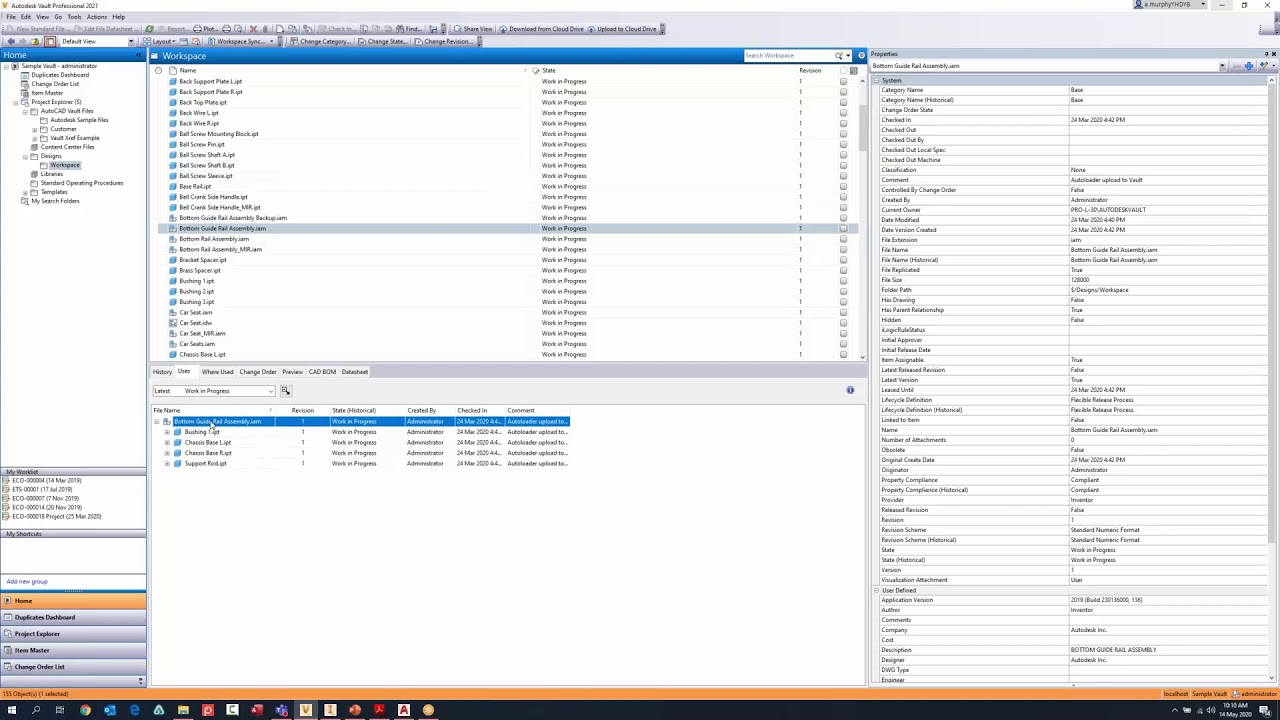1280x720 pixels.
Task: Collapse the Project Explorer tree node
Action: click(x=15, y=102)
